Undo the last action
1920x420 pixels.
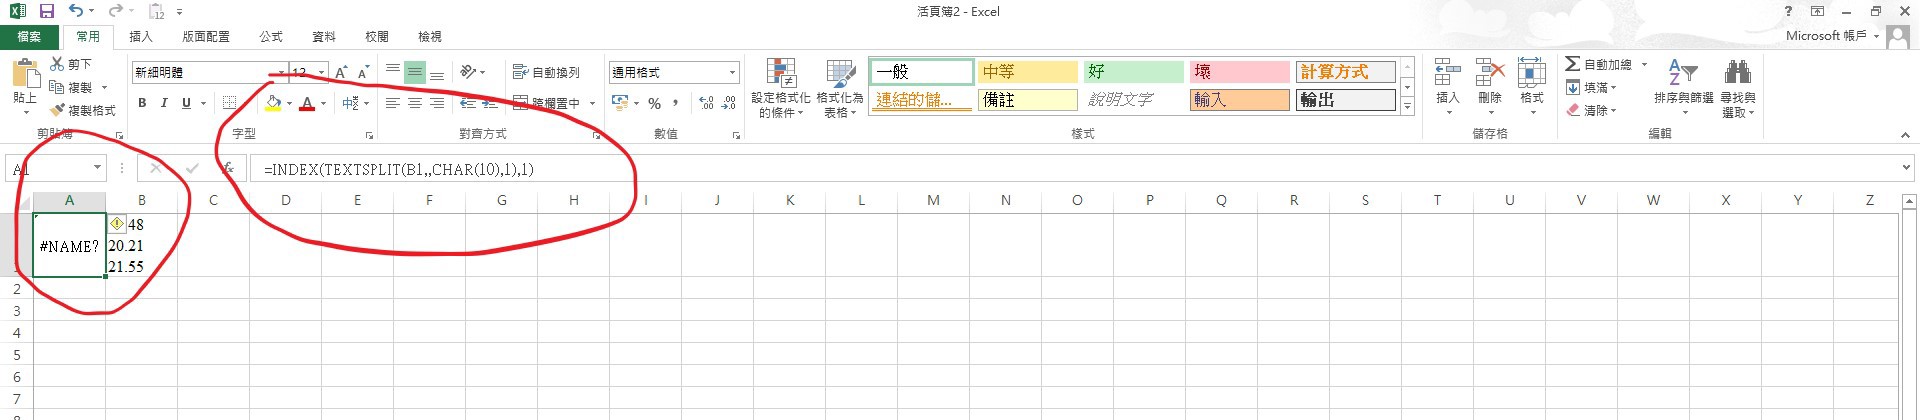pos(76,11)
